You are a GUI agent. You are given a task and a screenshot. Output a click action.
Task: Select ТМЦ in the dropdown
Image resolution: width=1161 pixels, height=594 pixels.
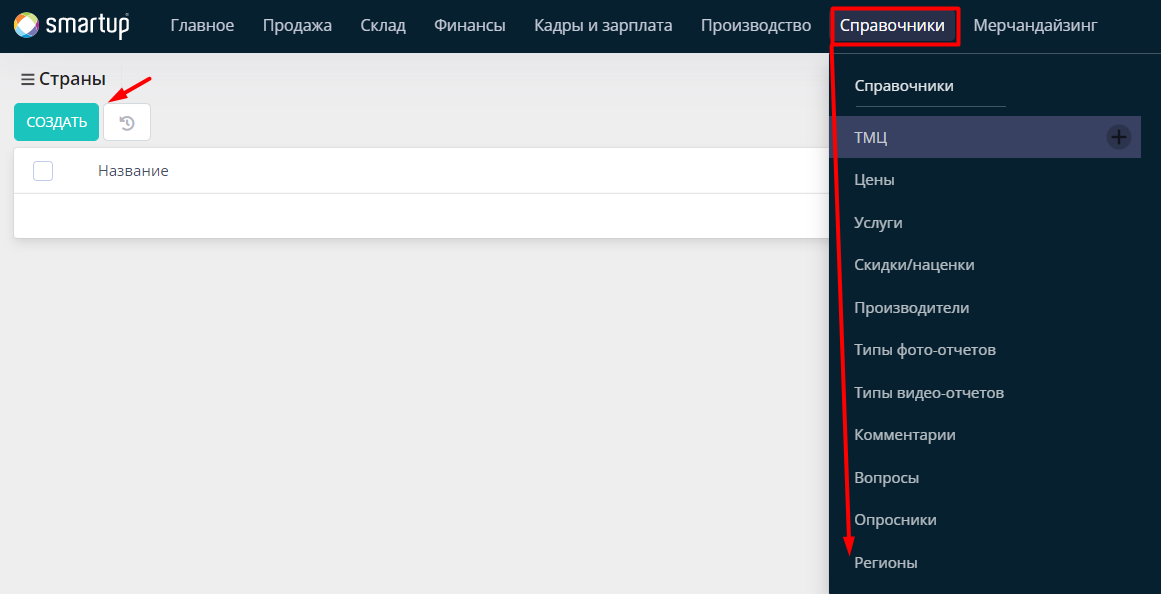coord(985,137)
